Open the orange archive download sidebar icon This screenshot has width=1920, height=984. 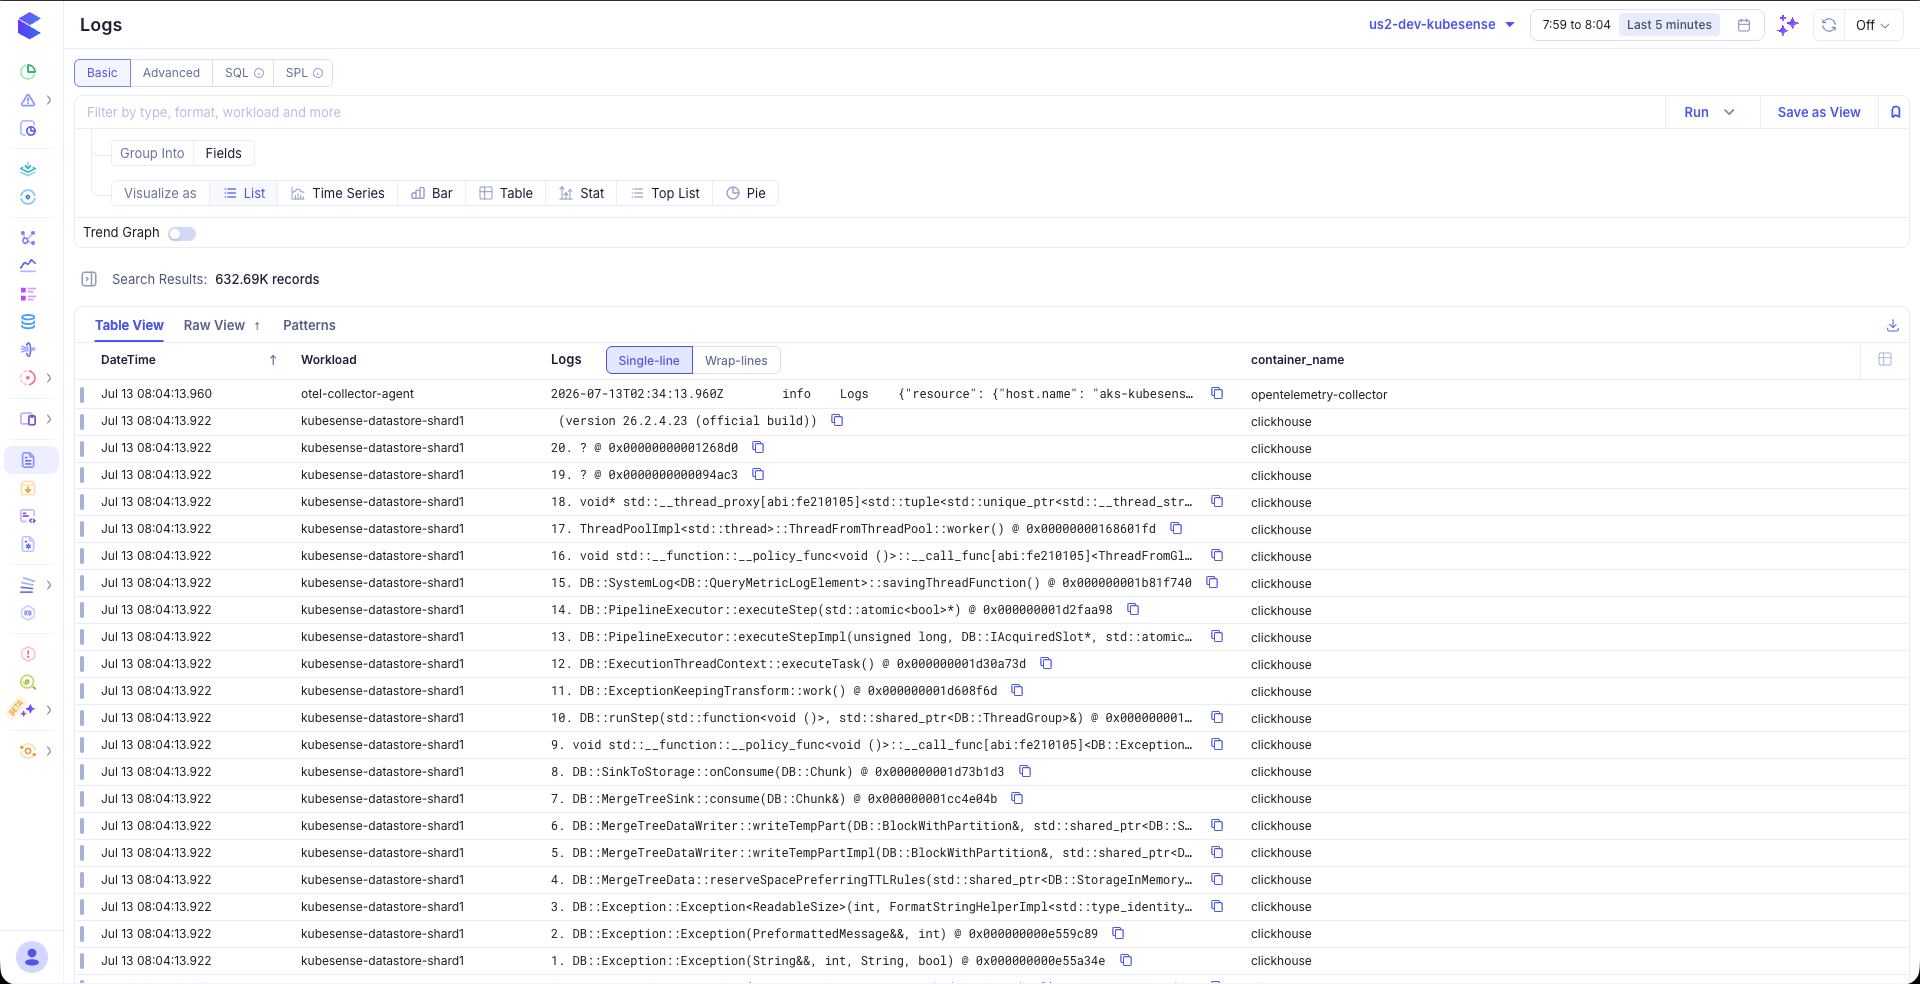tap(28, 488)
